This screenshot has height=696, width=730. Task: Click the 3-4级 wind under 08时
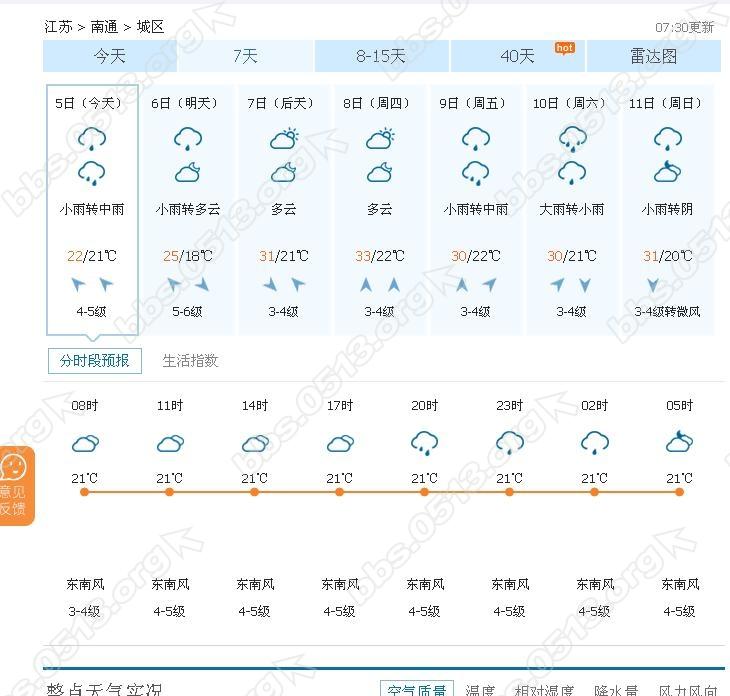pyautogui.click(x=84, y=611)
